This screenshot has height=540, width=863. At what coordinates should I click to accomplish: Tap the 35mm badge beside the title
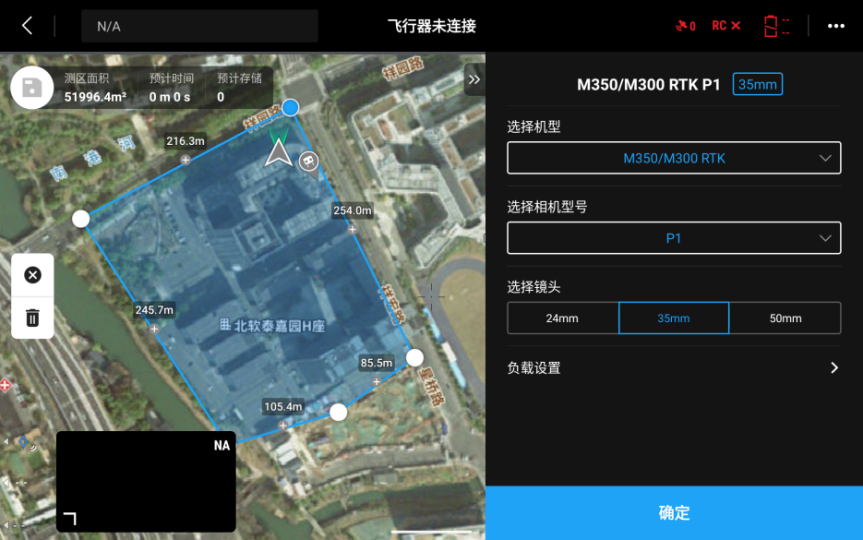(x=757, y=84)
